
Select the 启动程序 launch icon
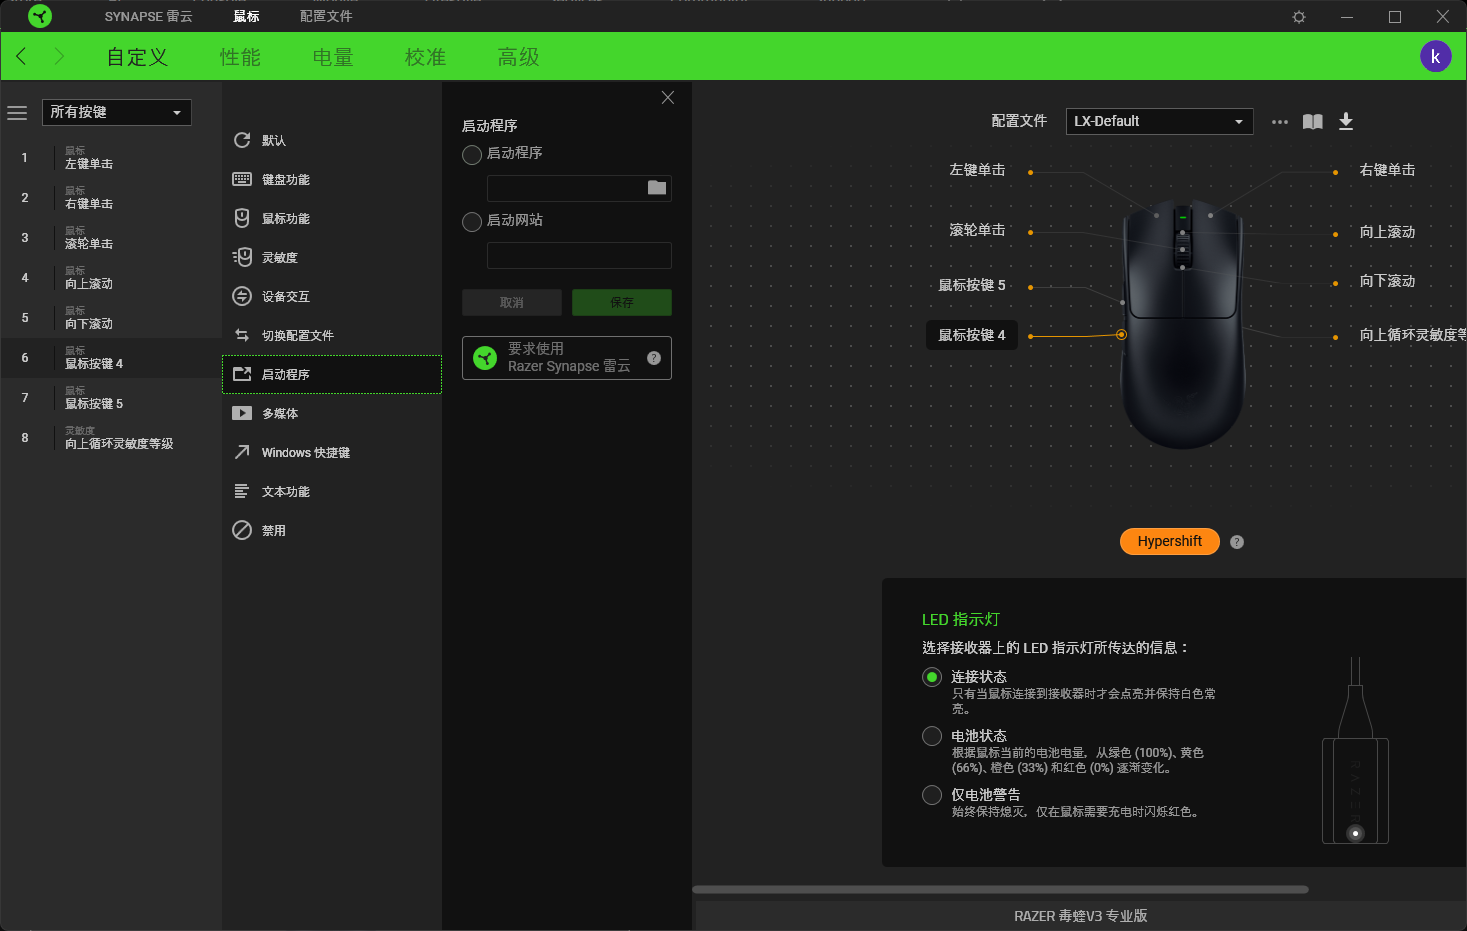point(242,374)
